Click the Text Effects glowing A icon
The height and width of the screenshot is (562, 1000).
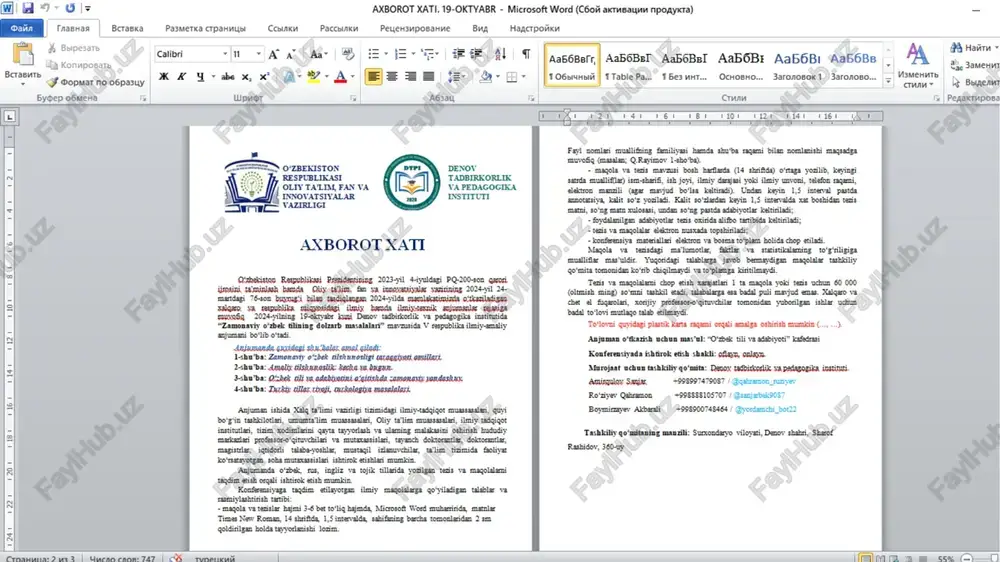[x=289, y=77]
